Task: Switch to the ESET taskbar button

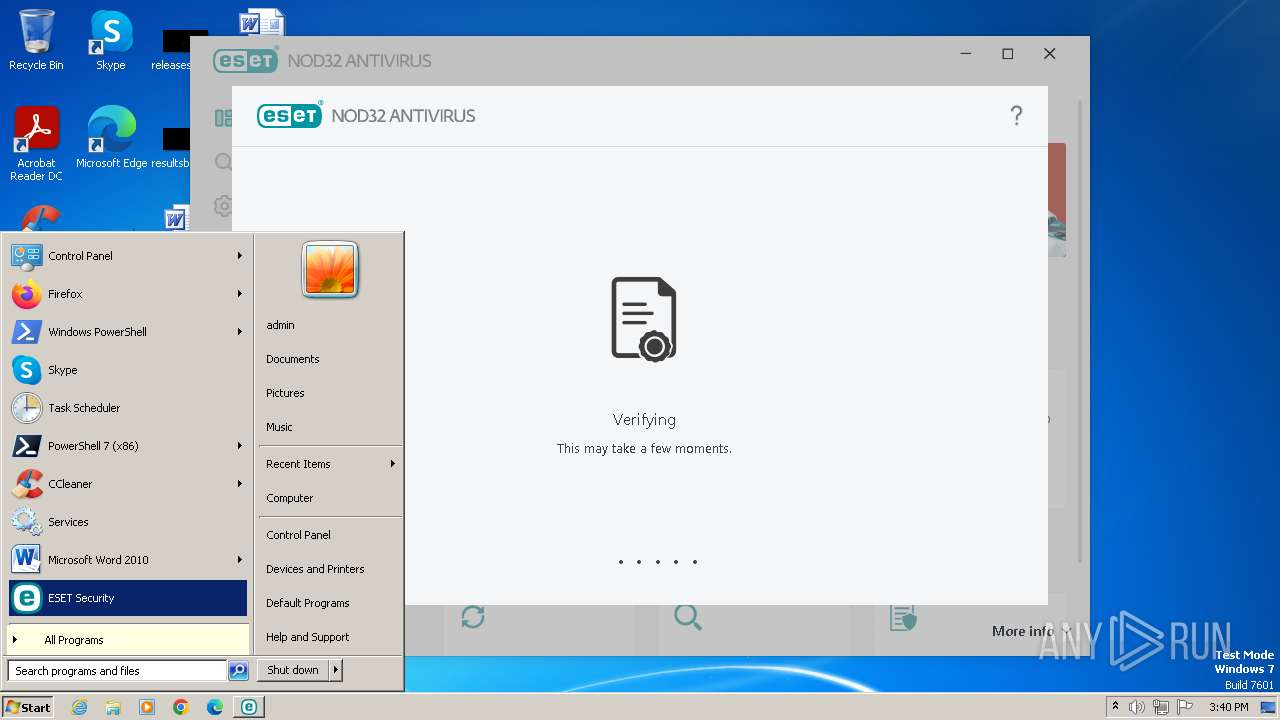Action: pyautogui.click(x=249, y=707)
